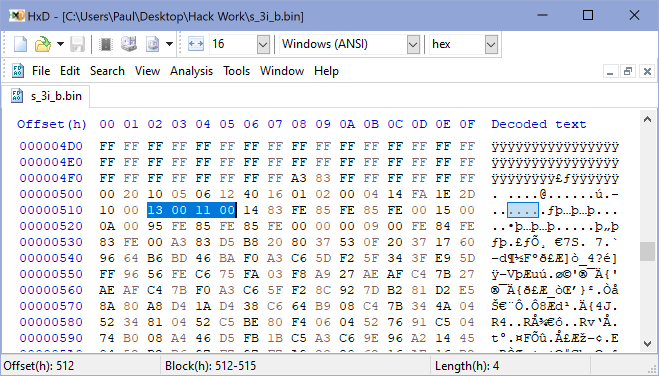Screen dimensions: 659x376
Task: Click byte FA in row 00000500
Action: 419,194
